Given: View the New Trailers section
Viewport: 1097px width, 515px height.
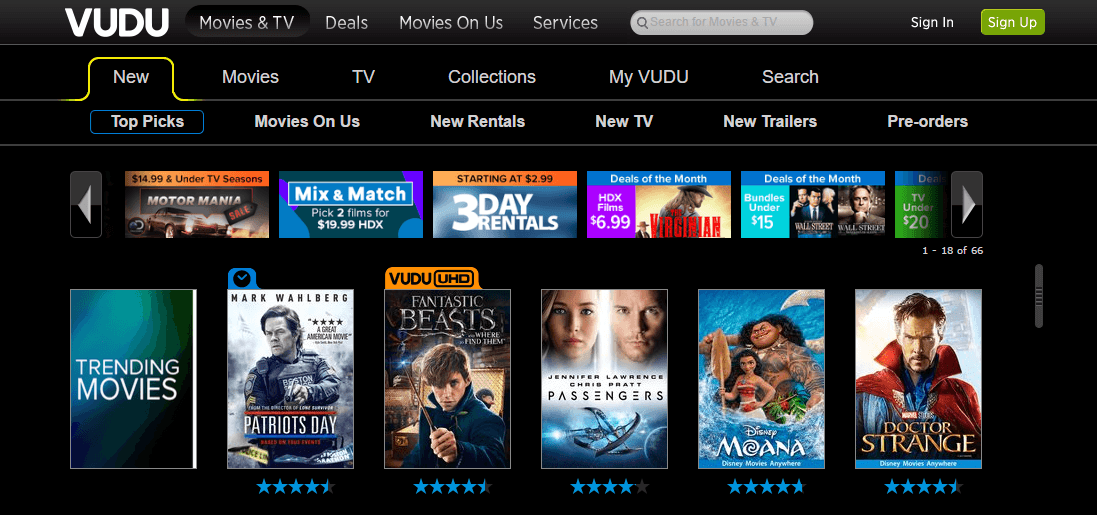Looking at the screenshot, I should point(770,122).
